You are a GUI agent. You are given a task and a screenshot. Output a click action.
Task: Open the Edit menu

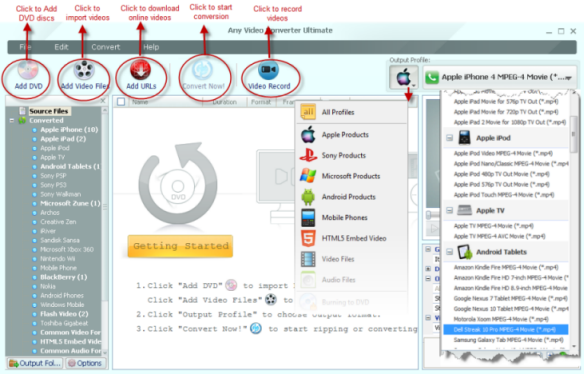click(61, 47)
